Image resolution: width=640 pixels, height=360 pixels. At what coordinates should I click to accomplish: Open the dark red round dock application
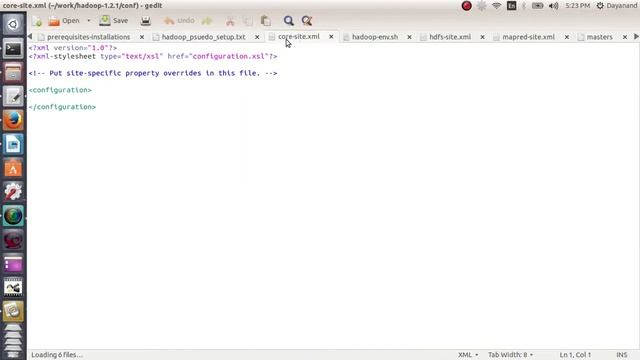13,240
